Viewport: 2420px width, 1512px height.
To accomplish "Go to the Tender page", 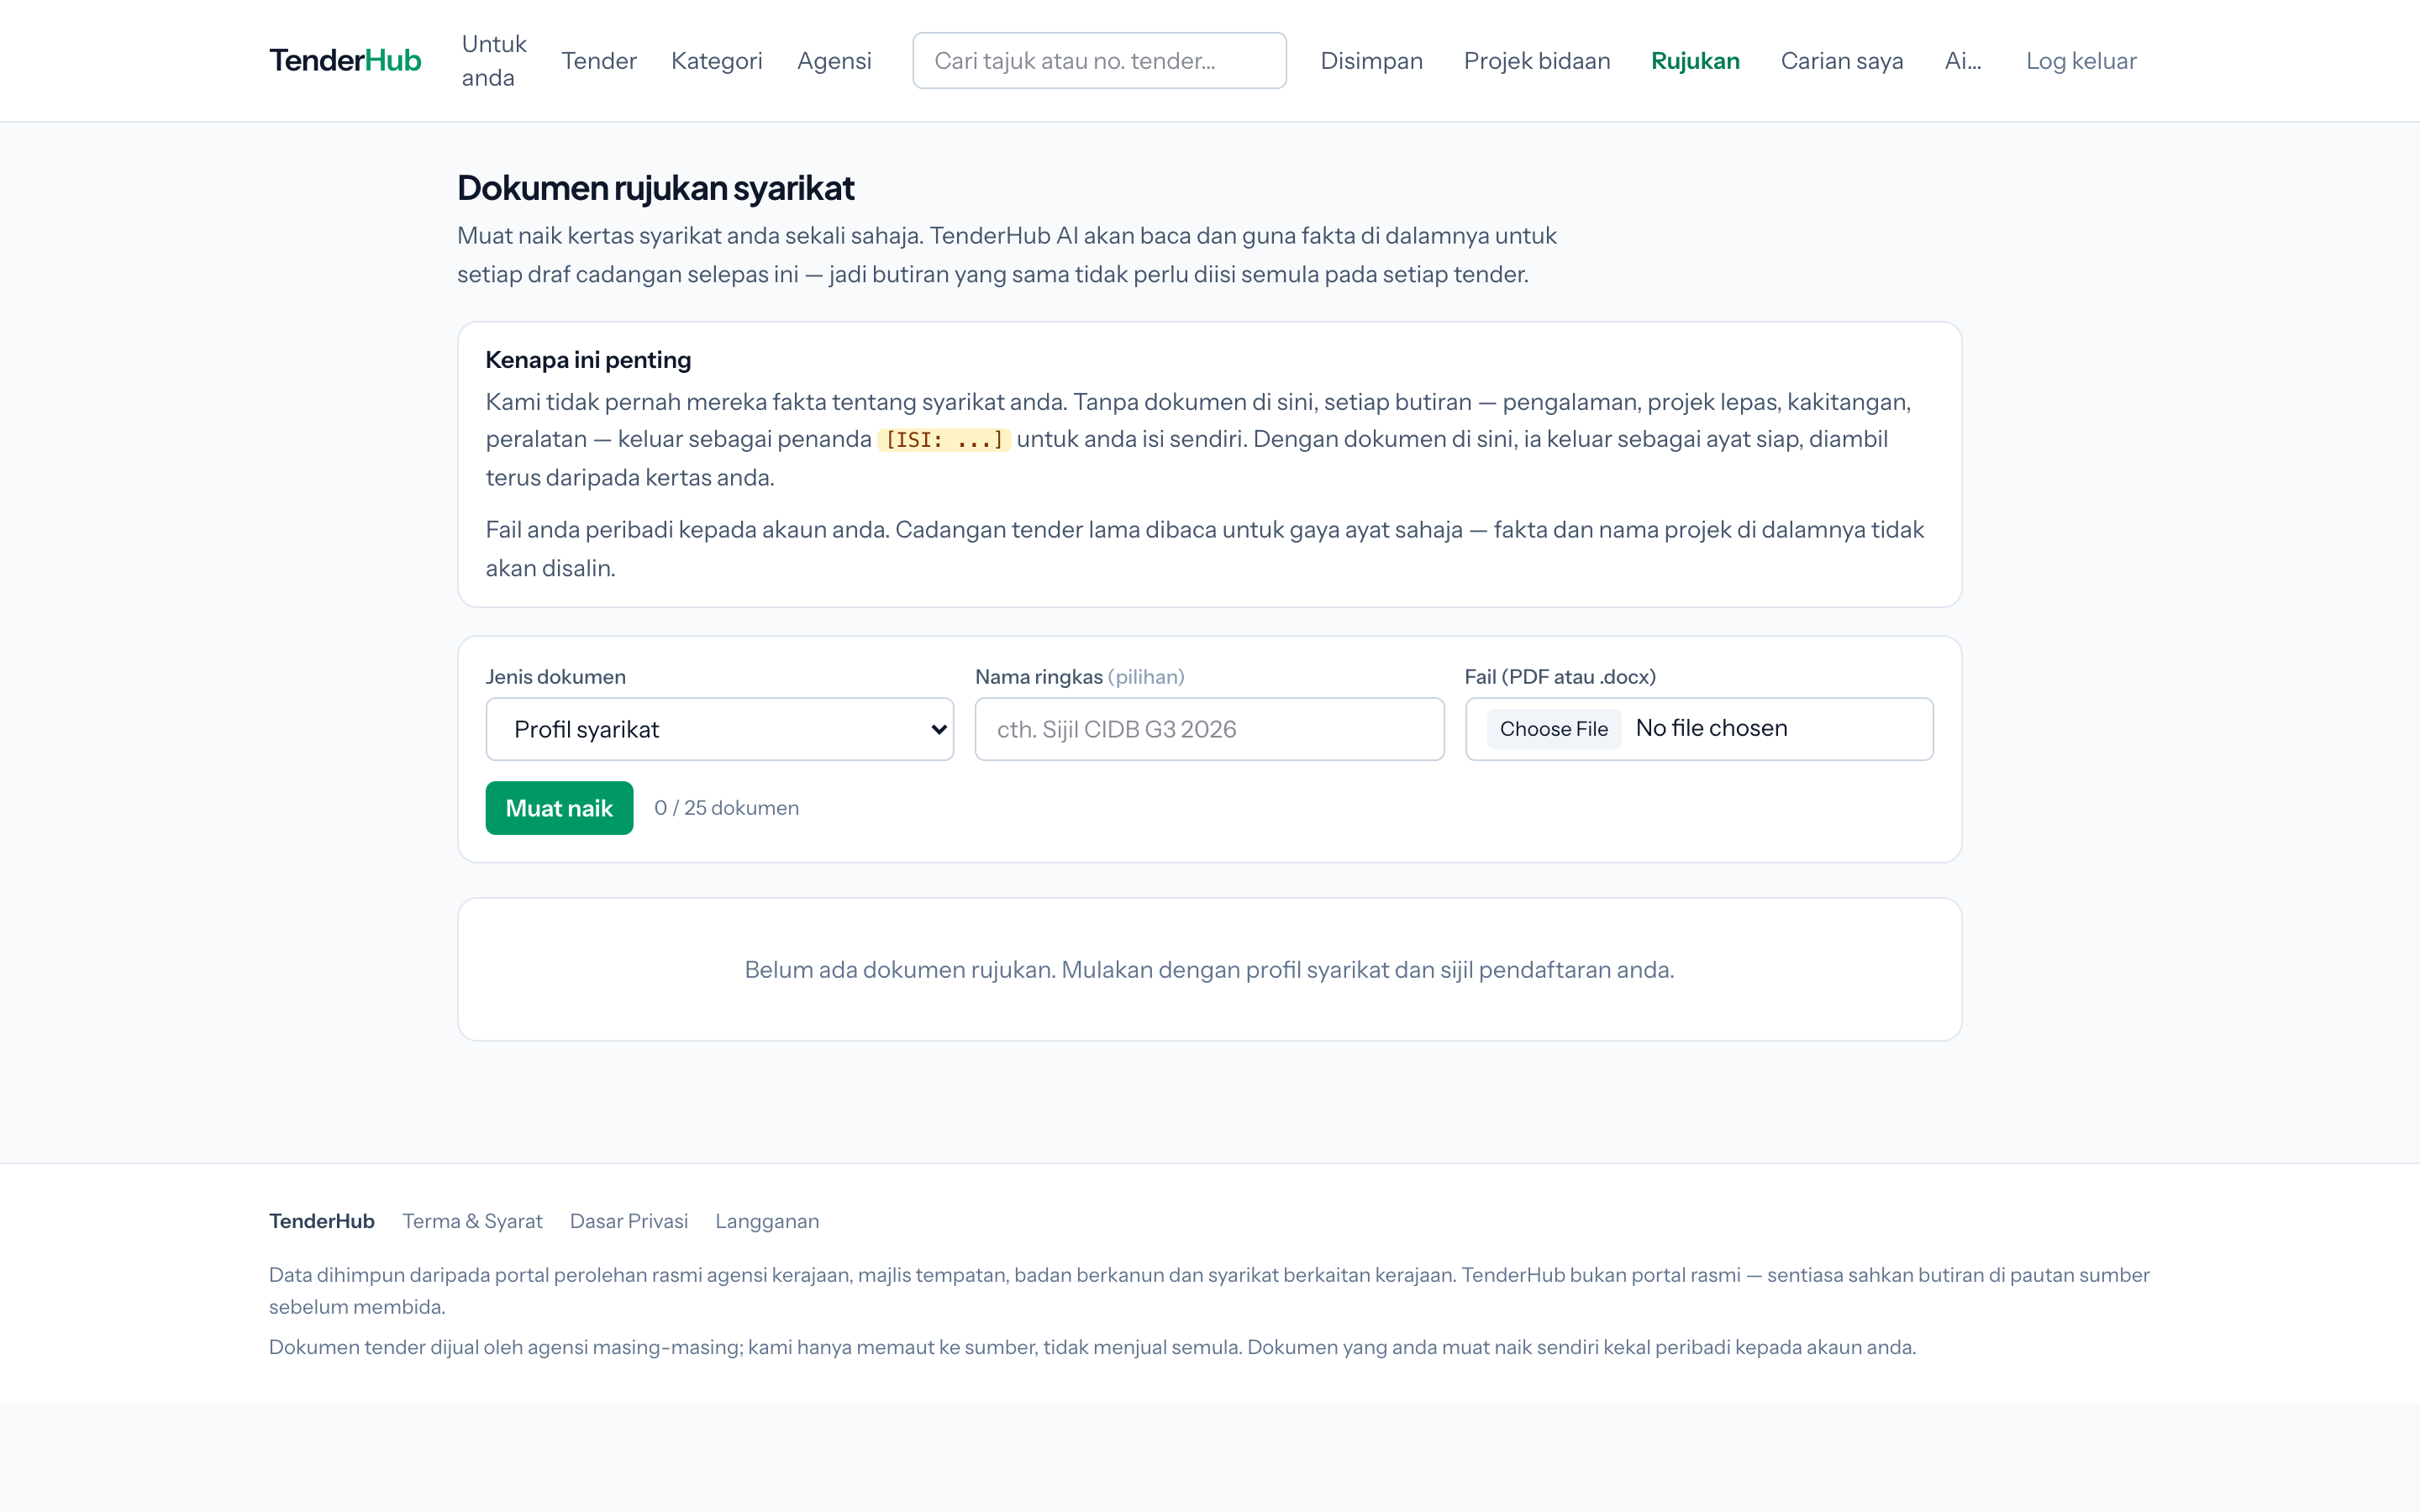I will tap(599, 60).
